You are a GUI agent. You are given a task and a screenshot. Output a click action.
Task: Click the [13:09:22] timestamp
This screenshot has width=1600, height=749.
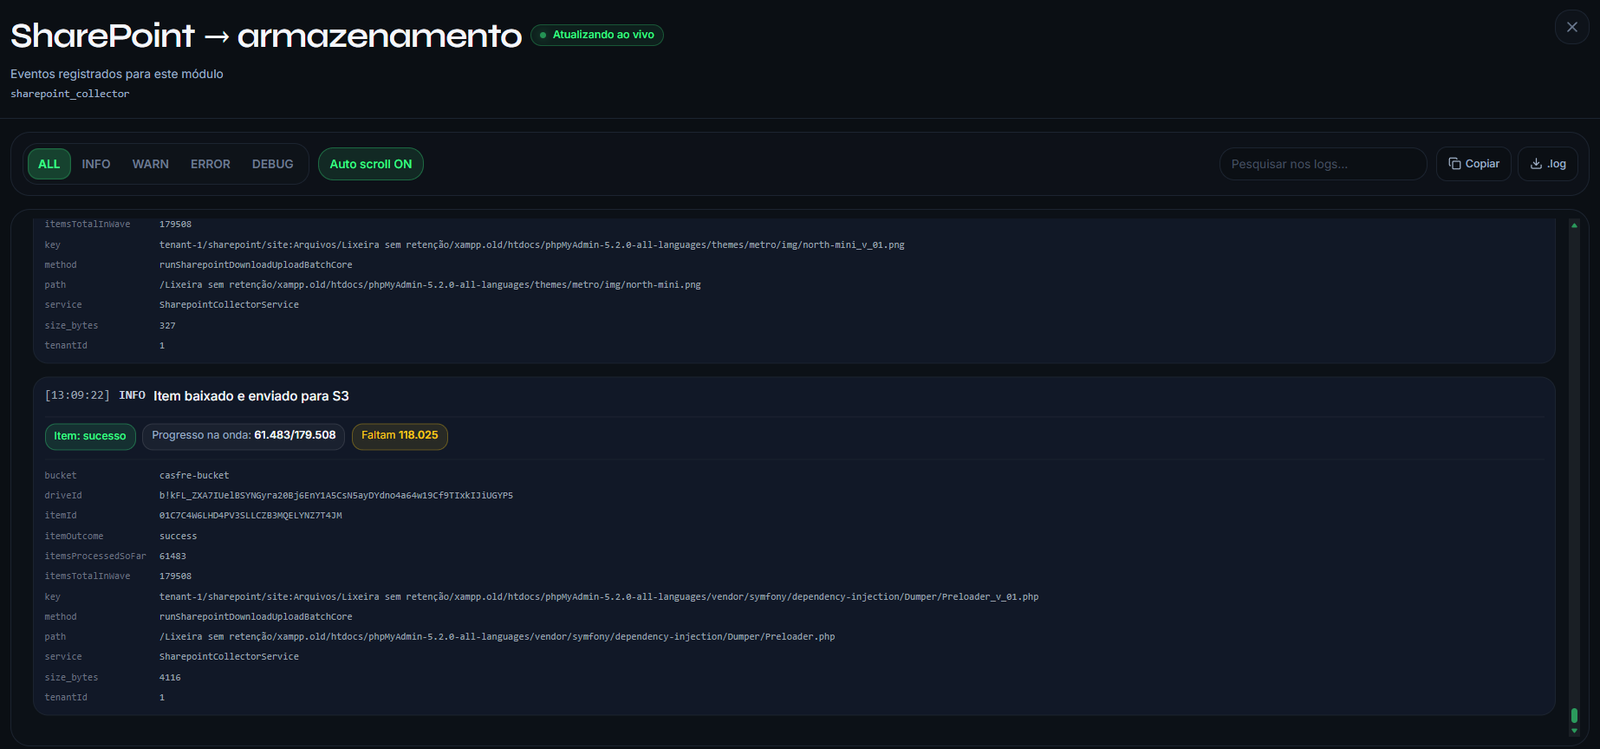tap(77, 396)
